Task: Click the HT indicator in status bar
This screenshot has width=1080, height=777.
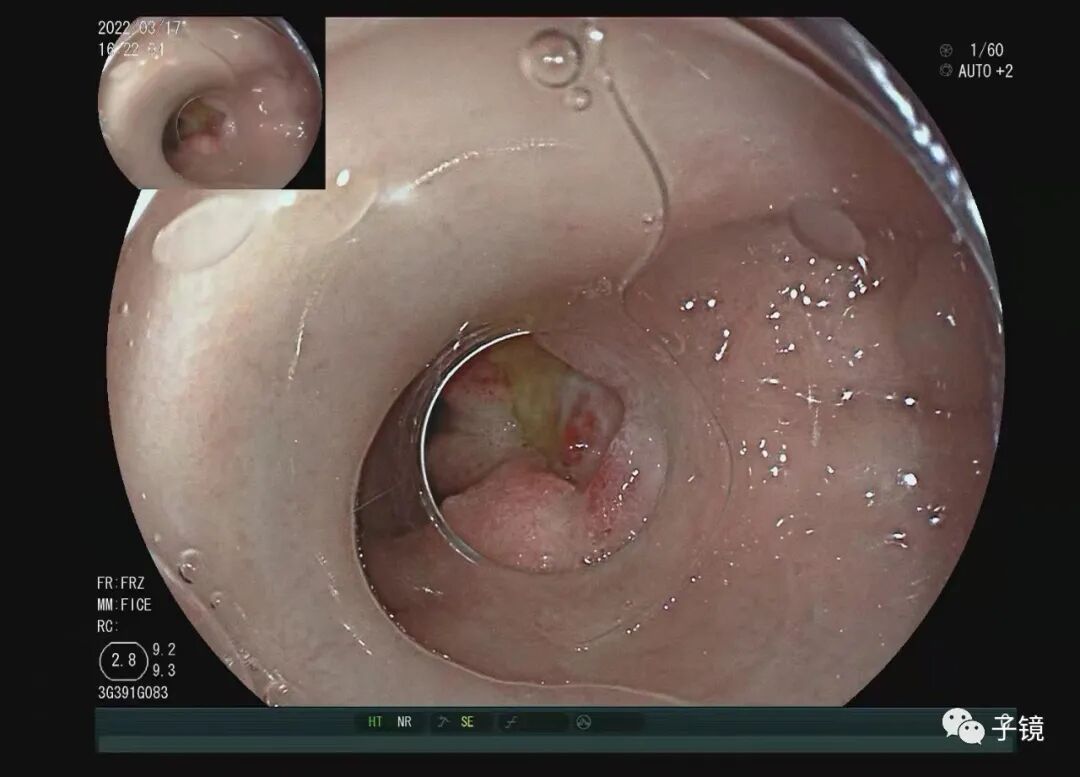Action: (375, 722)
